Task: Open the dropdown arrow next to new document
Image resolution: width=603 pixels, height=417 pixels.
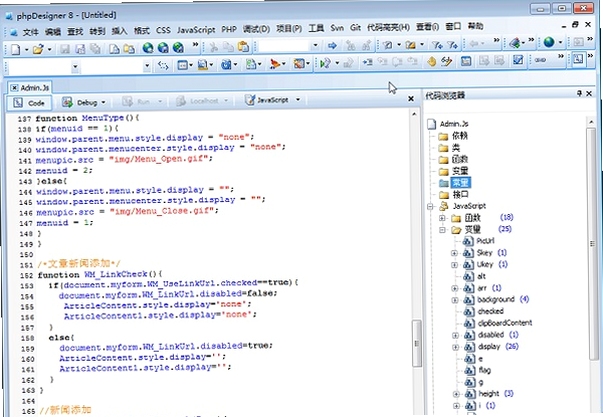Action: [x=27, y=49]
